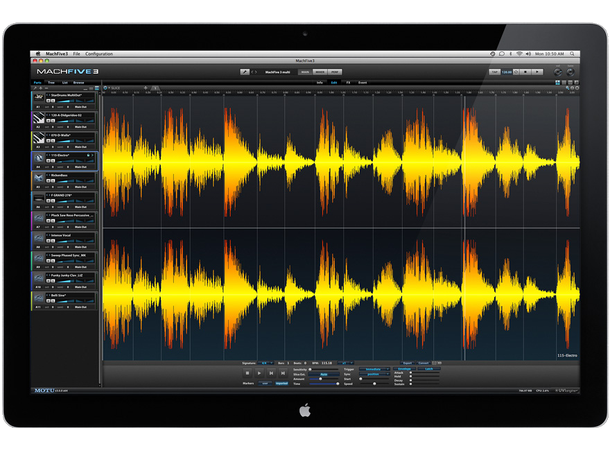610x450 pixels.
Task: Switch to the Event tab
Action: pos(363,82)
